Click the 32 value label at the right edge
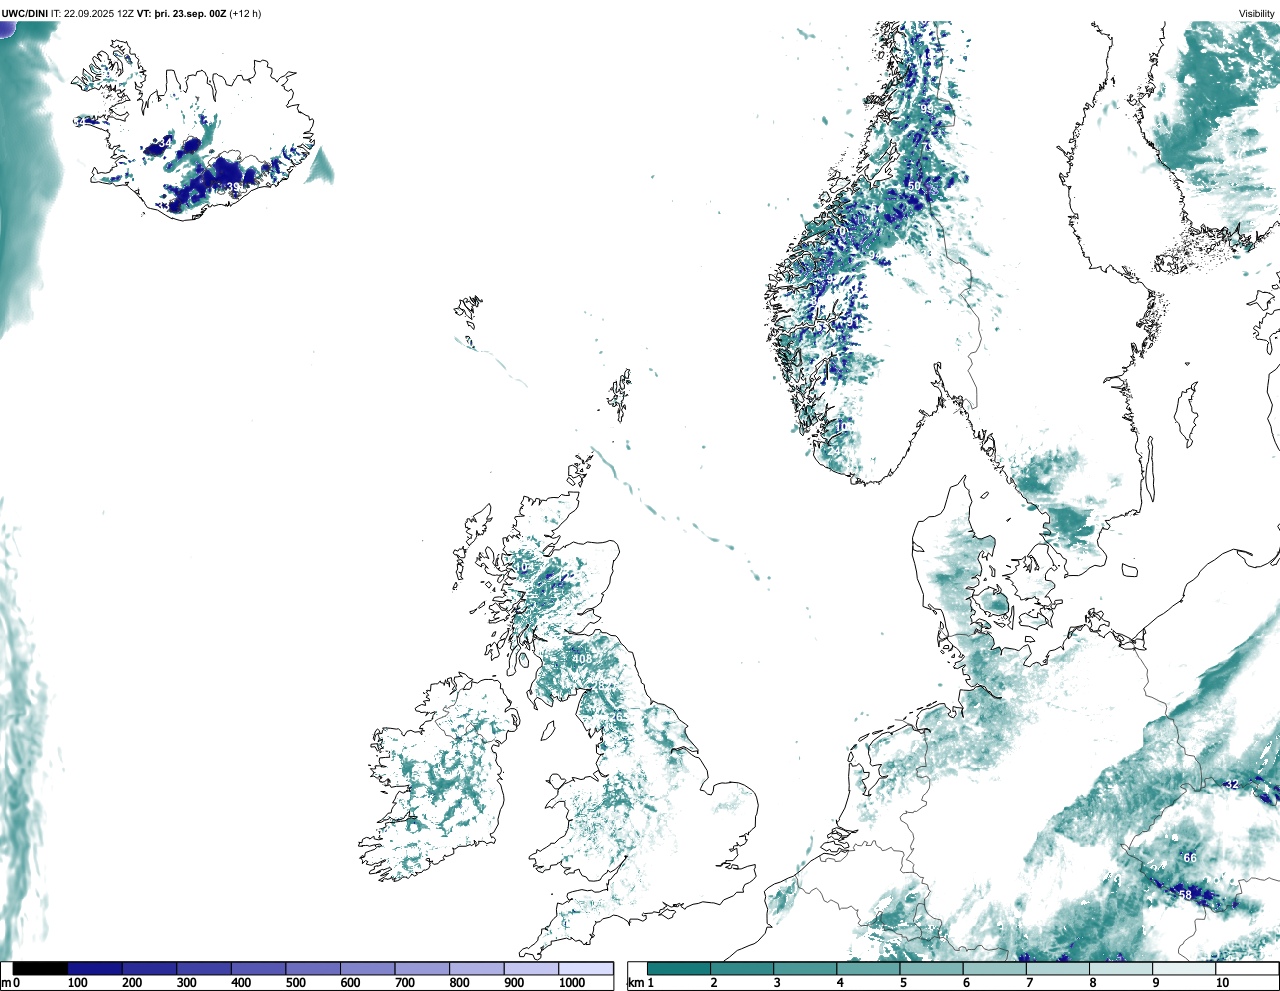The image size is (1280, 991). point(1232,785)
